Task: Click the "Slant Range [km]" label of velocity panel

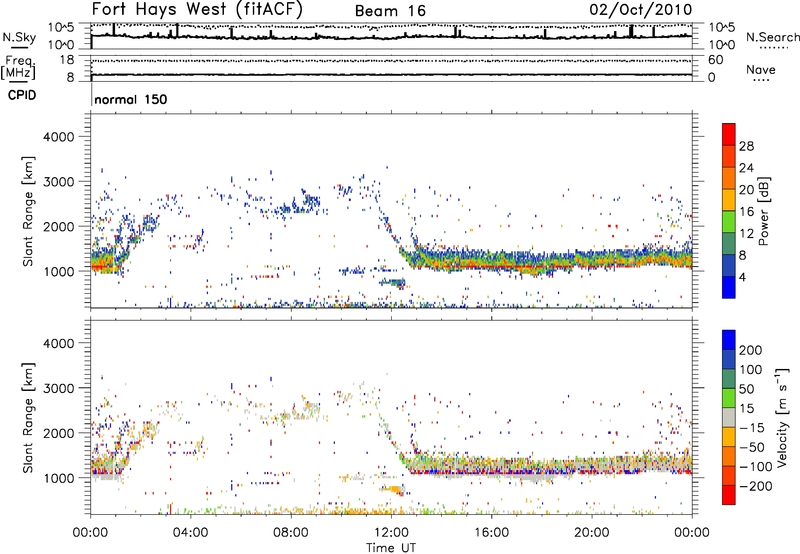Action: 28,418
